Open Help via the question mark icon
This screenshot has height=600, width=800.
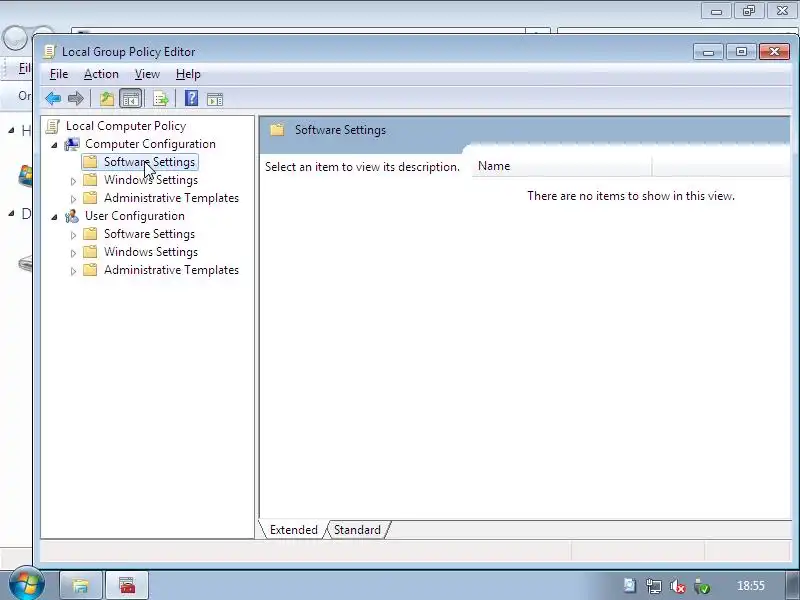(x=191, y=98)
